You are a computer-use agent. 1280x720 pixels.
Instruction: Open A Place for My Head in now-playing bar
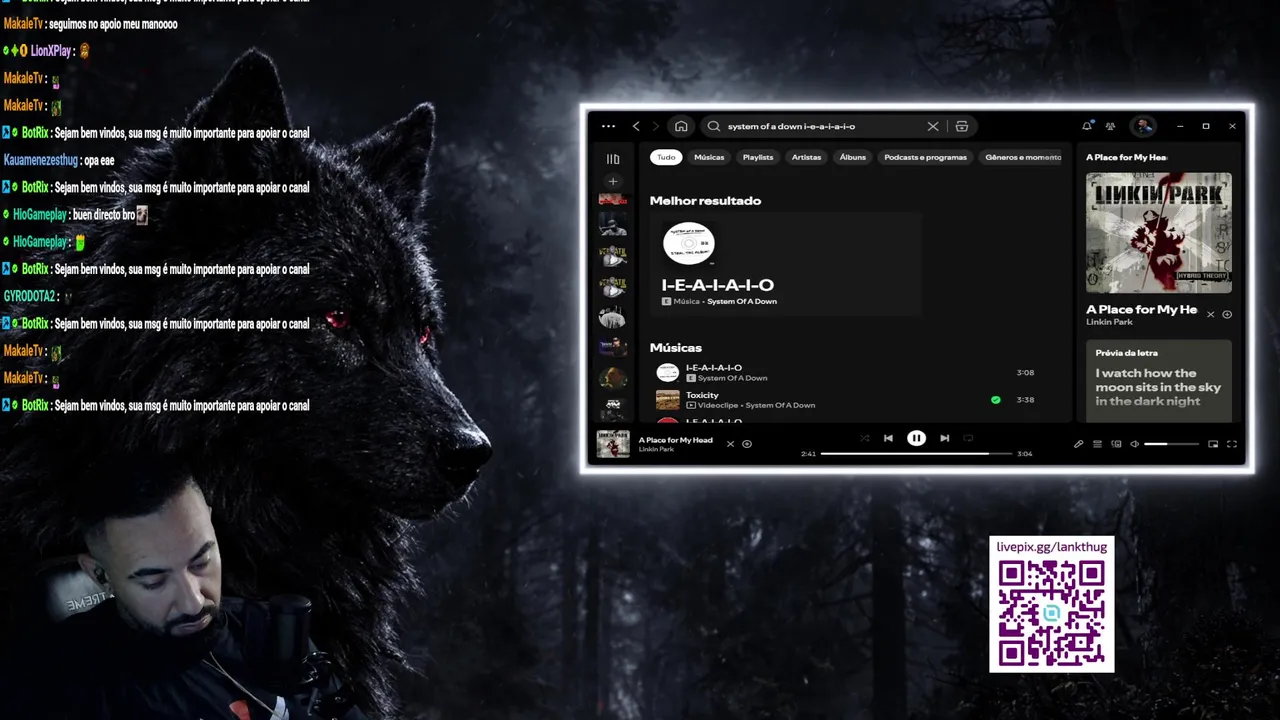coord(676,440)
